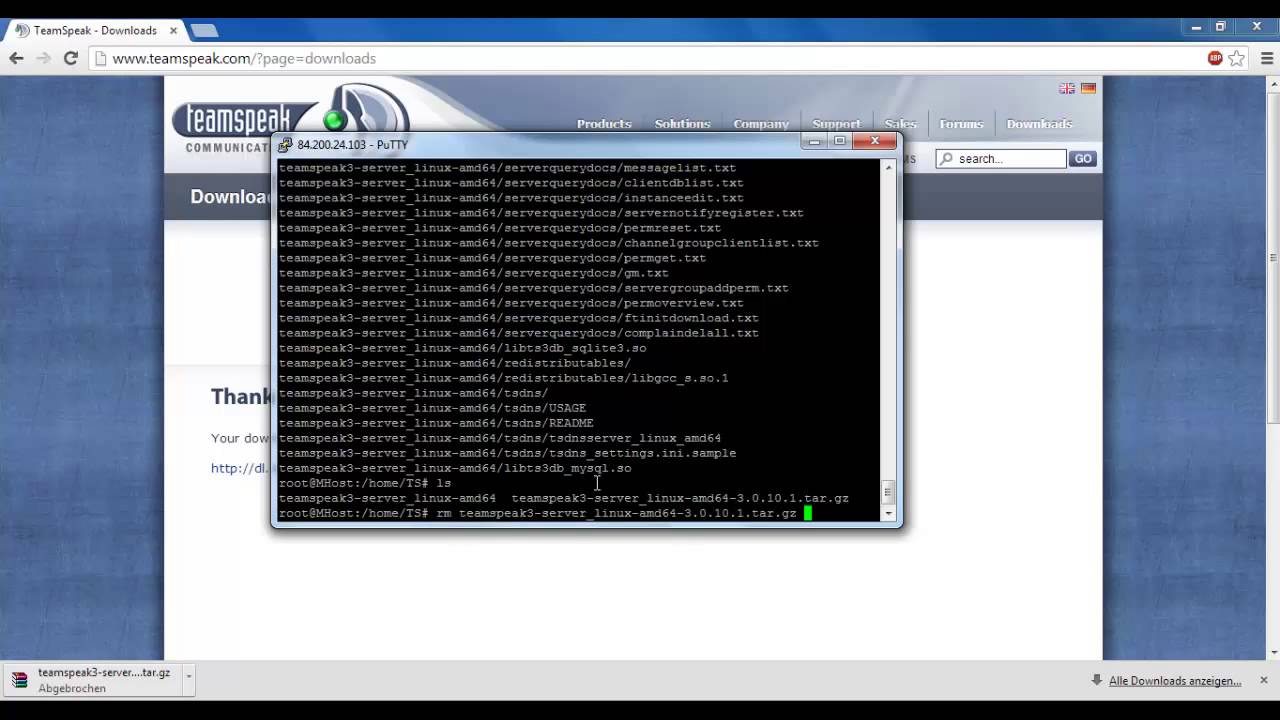The height and width of the screenshot is (720, 1280).
Task: Click the 'tsdns/USAGE' terminal line
Action: 432,408
